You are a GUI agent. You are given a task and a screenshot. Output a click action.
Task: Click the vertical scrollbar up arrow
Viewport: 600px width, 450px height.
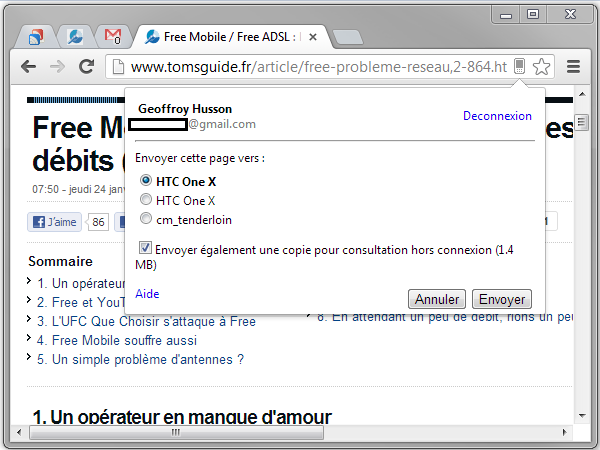coord(582,94)
